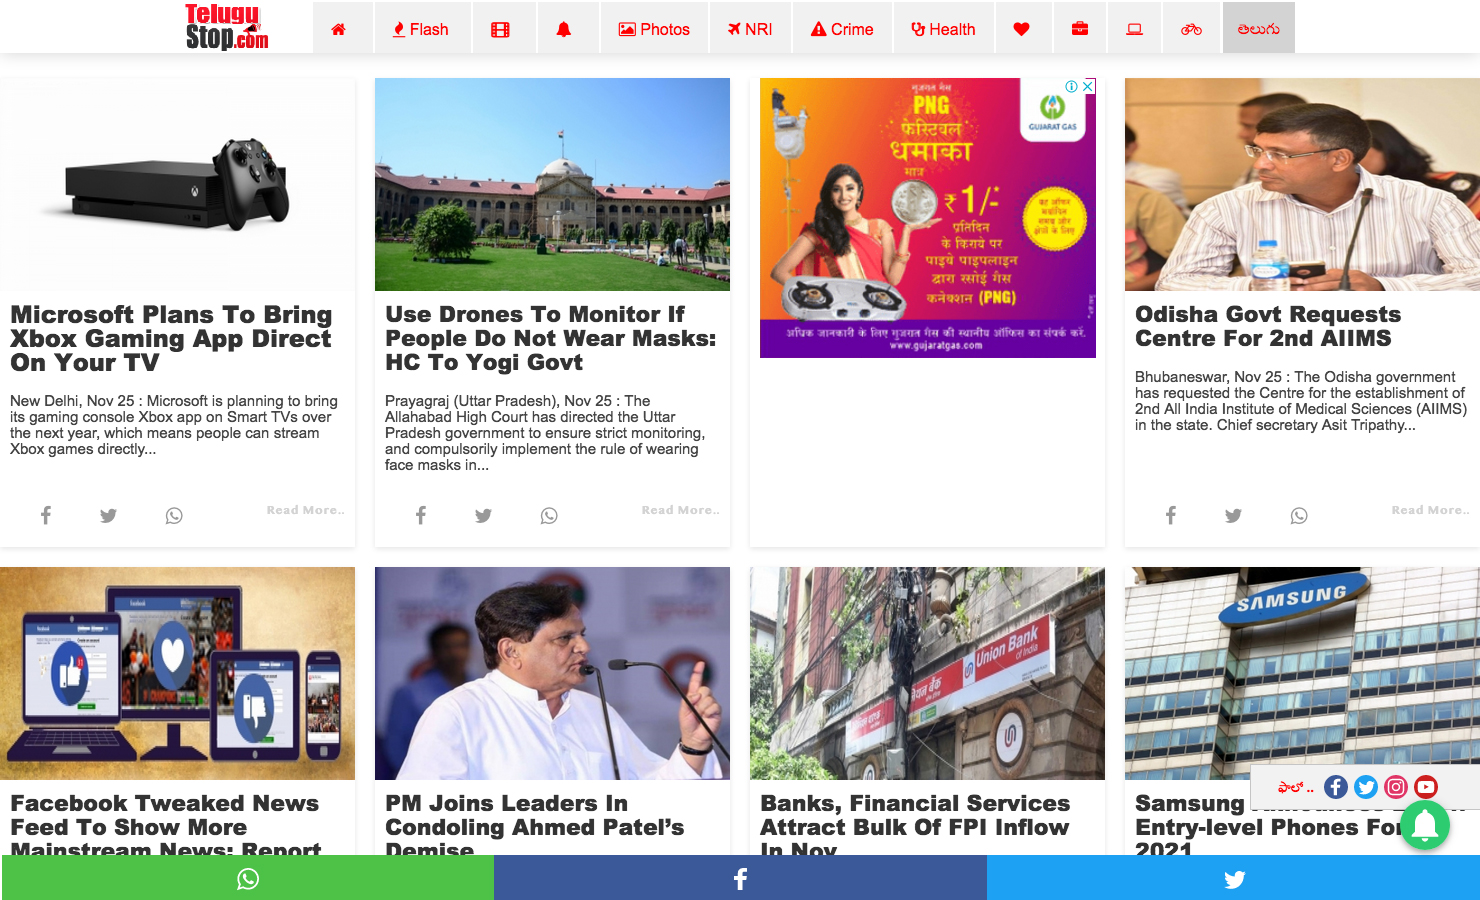Click the green notification bell button
The image size is (1480, 900).
[x=1425, y=825]
